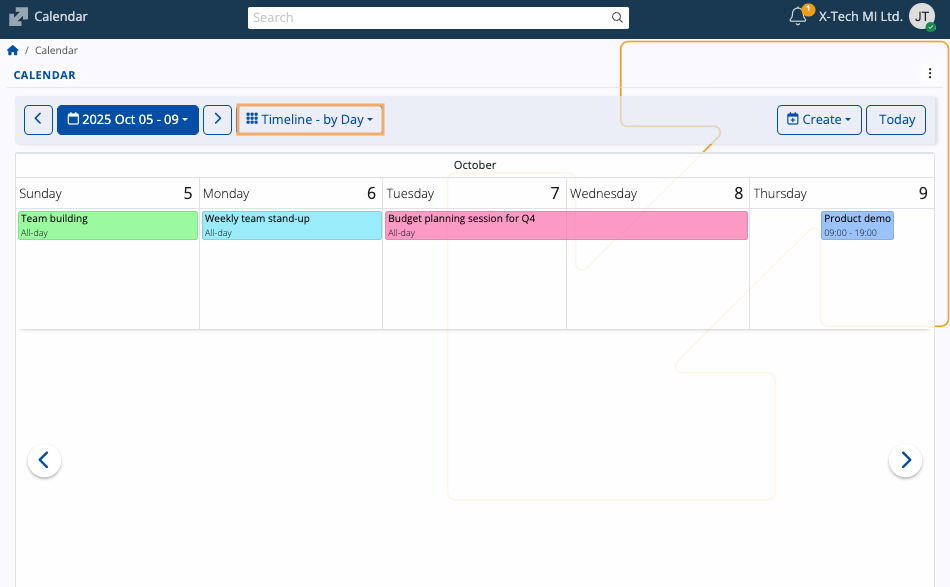
Task: Go to the previous date range in toolbar
Action: coord(38,120)
